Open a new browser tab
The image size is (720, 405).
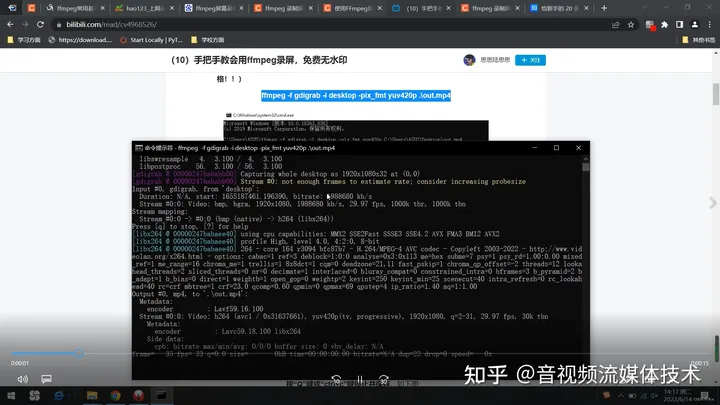[604, 8]
